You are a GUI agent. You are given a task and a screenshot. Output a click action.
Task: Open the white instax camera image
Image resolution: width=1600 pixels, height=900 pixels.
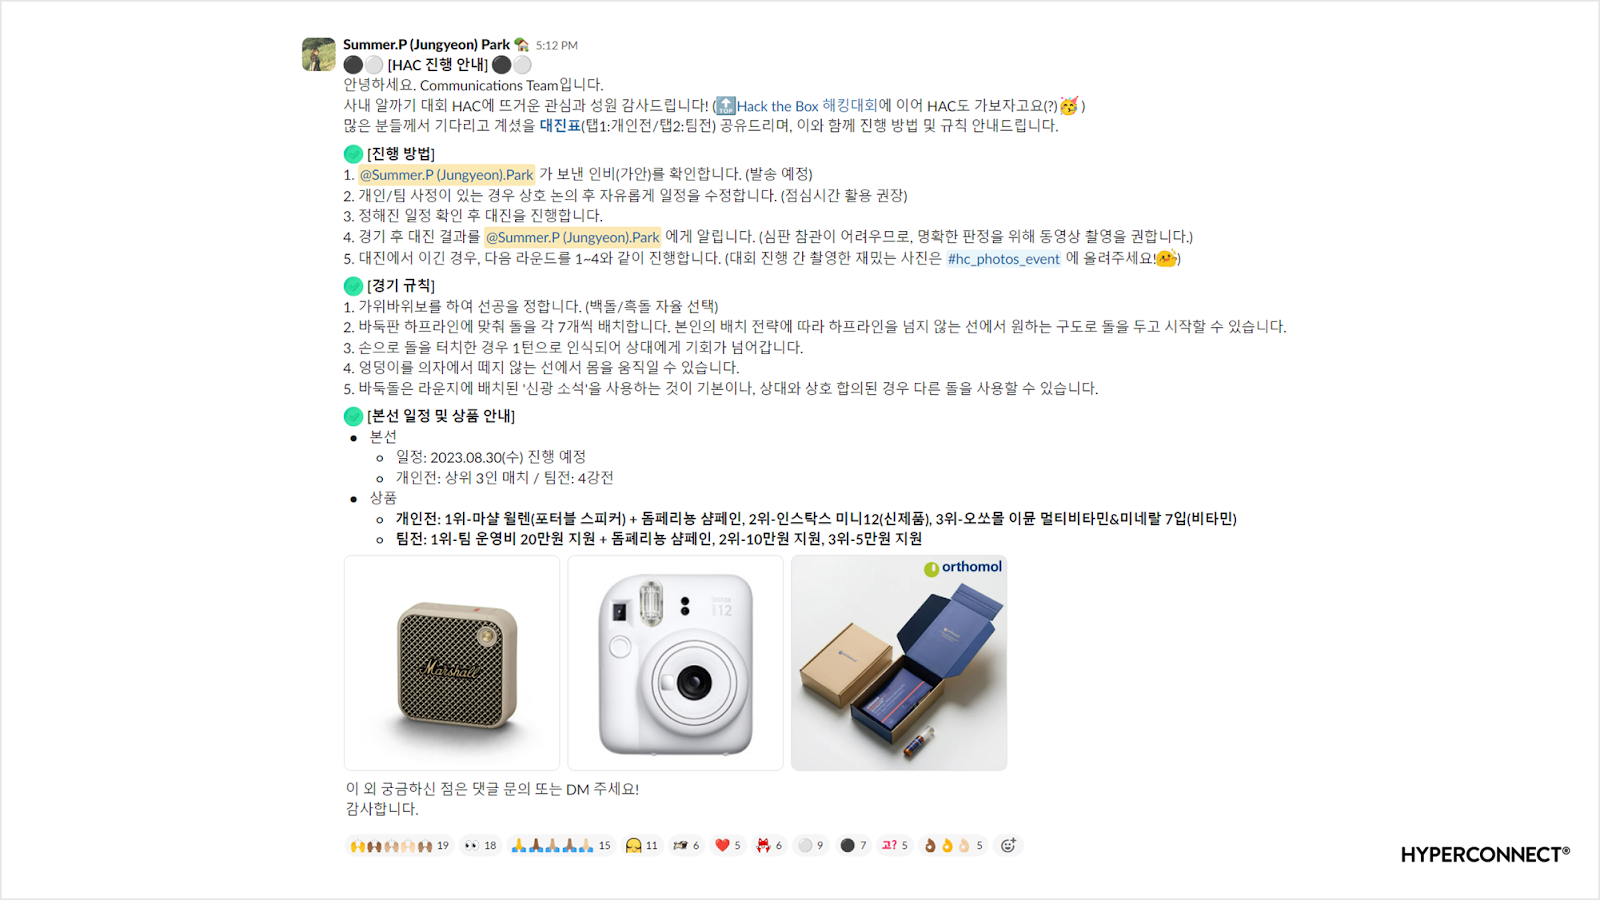[x=676, y=663]
